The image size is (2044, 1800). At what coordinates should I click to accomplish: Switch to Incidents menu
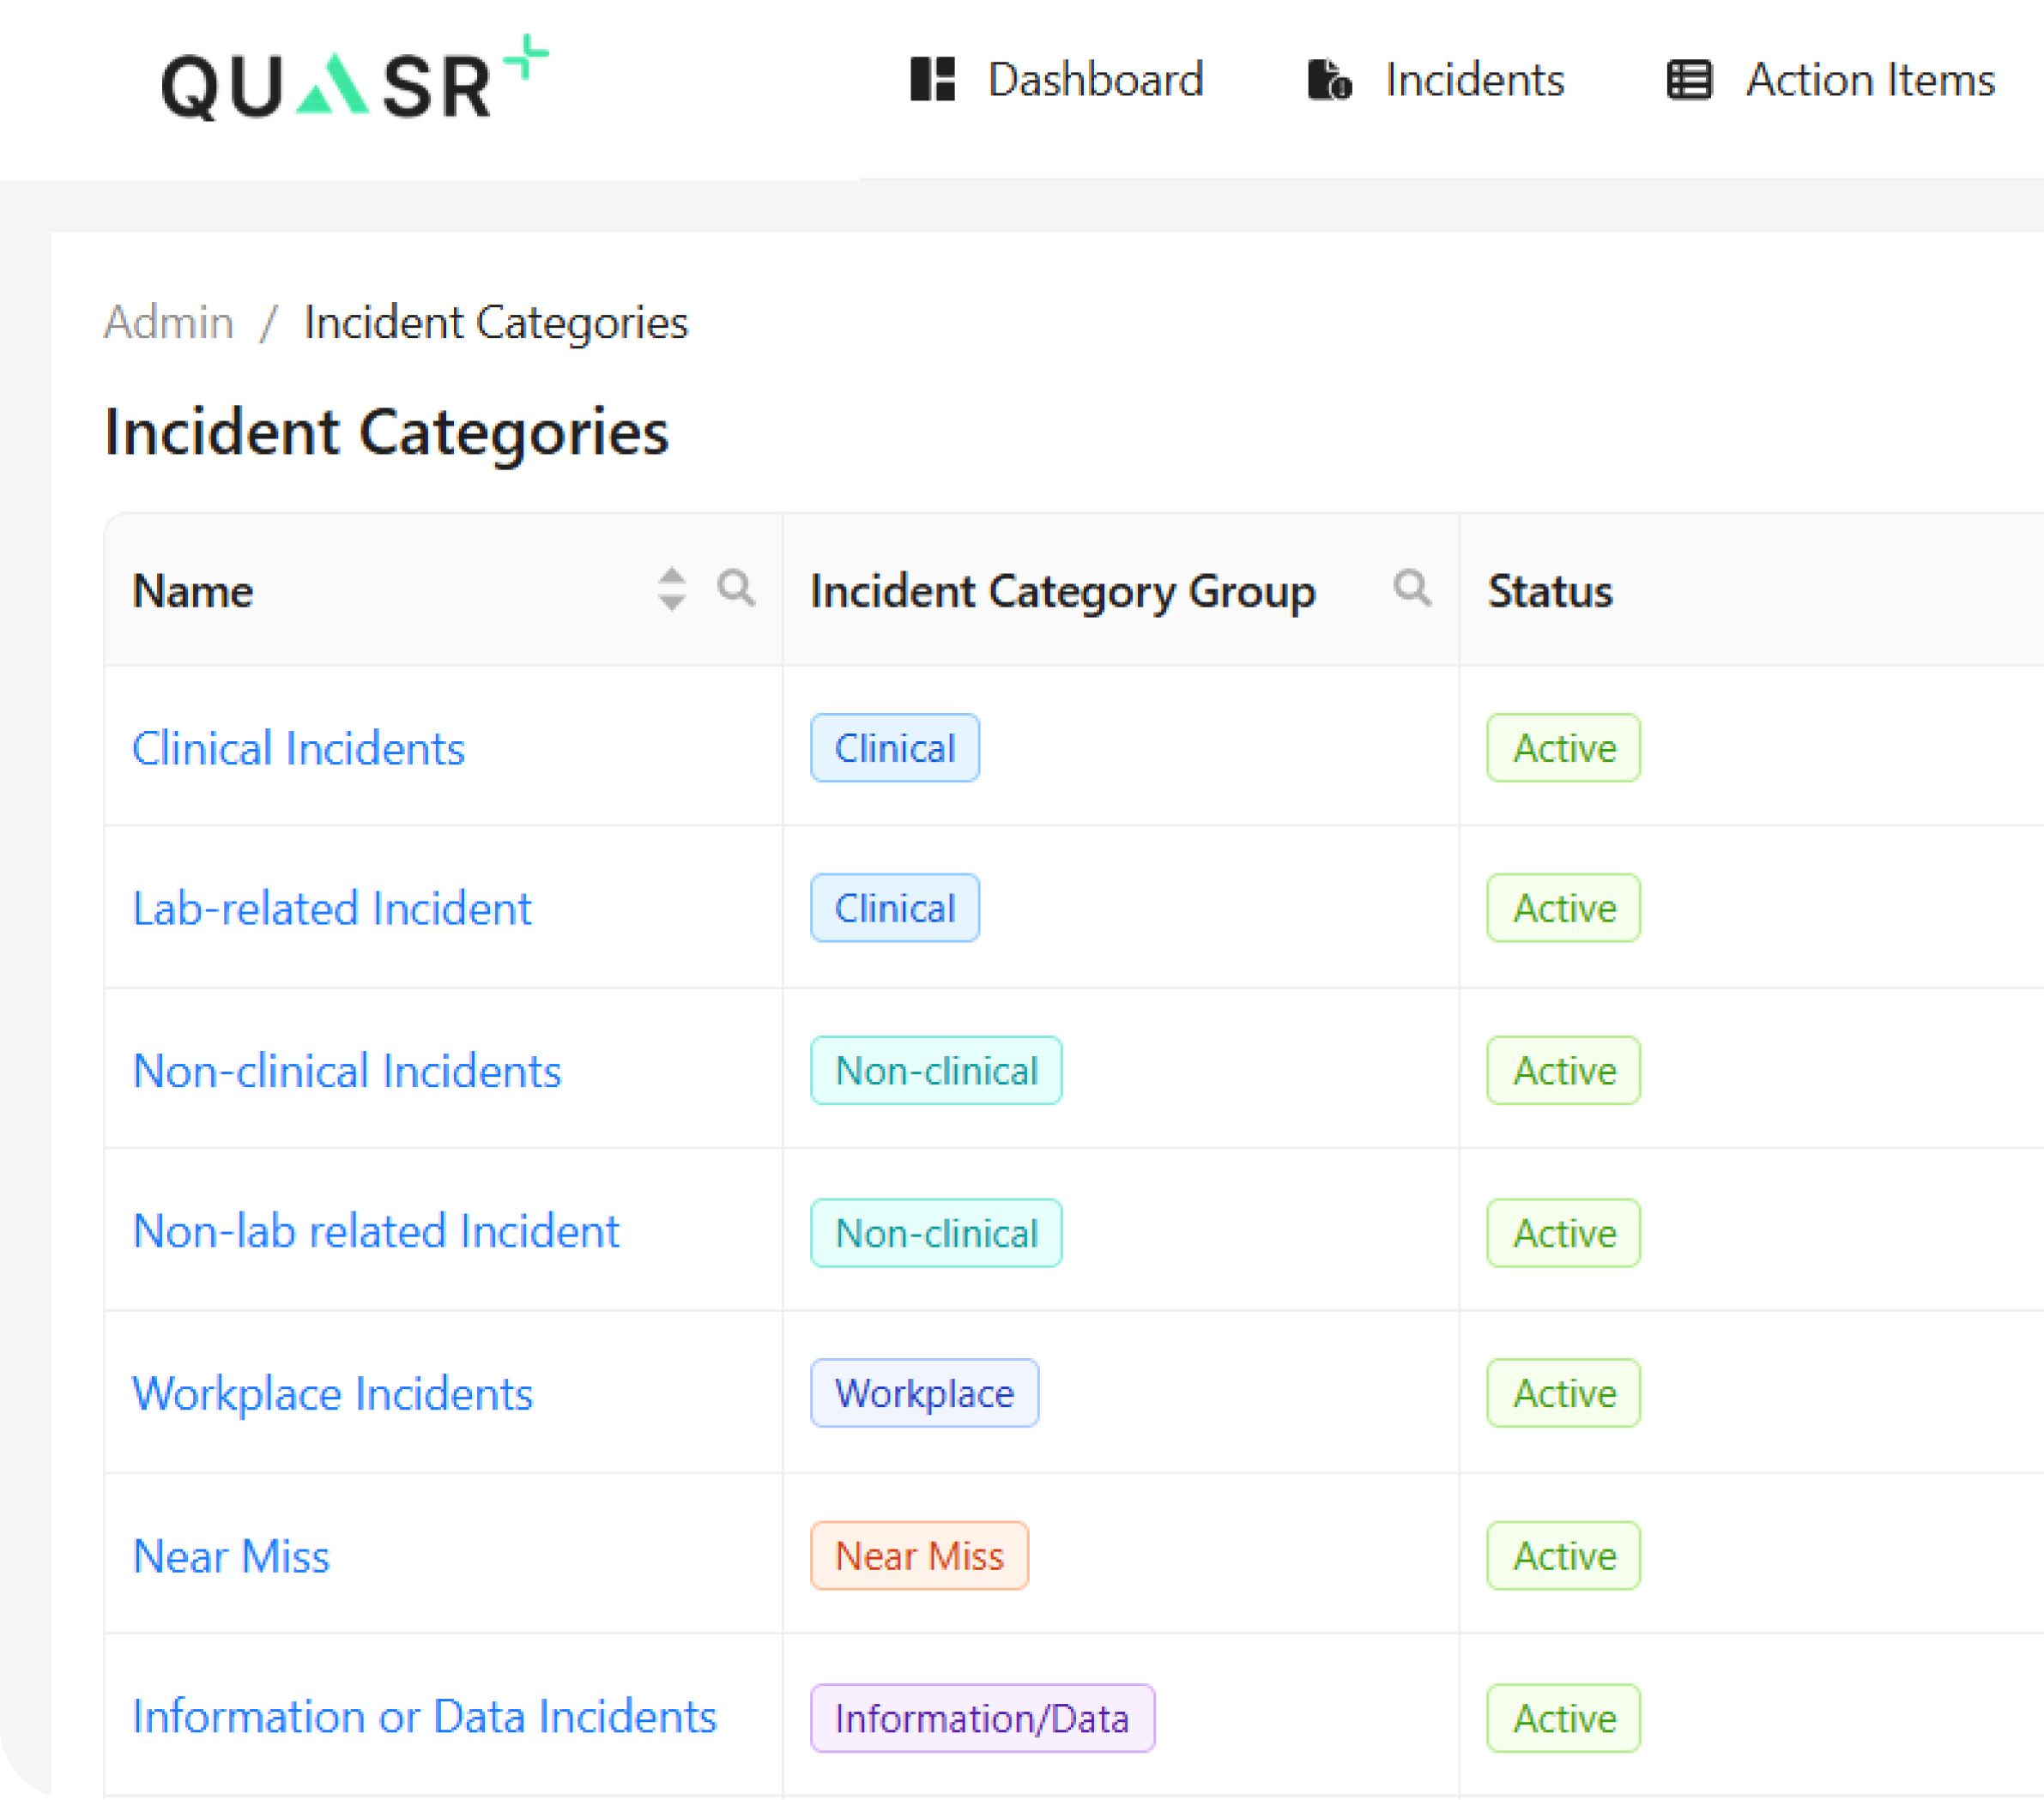(x=1474, y=80)
